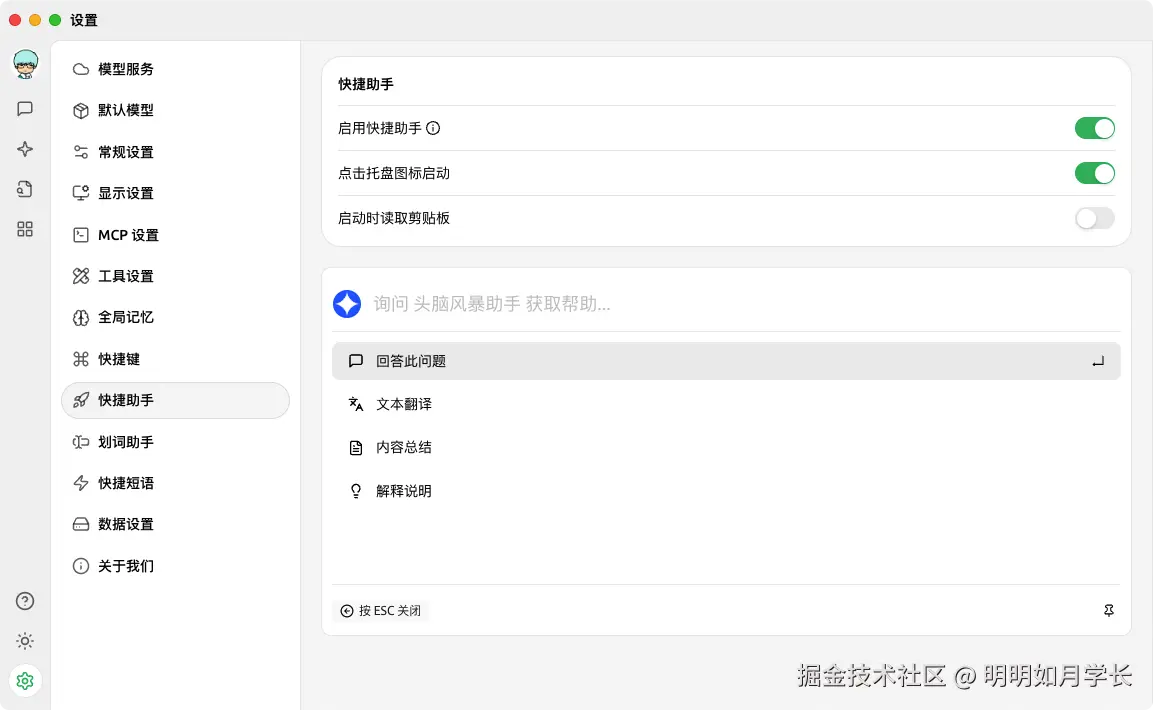Screen dimensions: 1153x710
Task: Go to 默认模型 settings
Action: click(x=175, y=110)
